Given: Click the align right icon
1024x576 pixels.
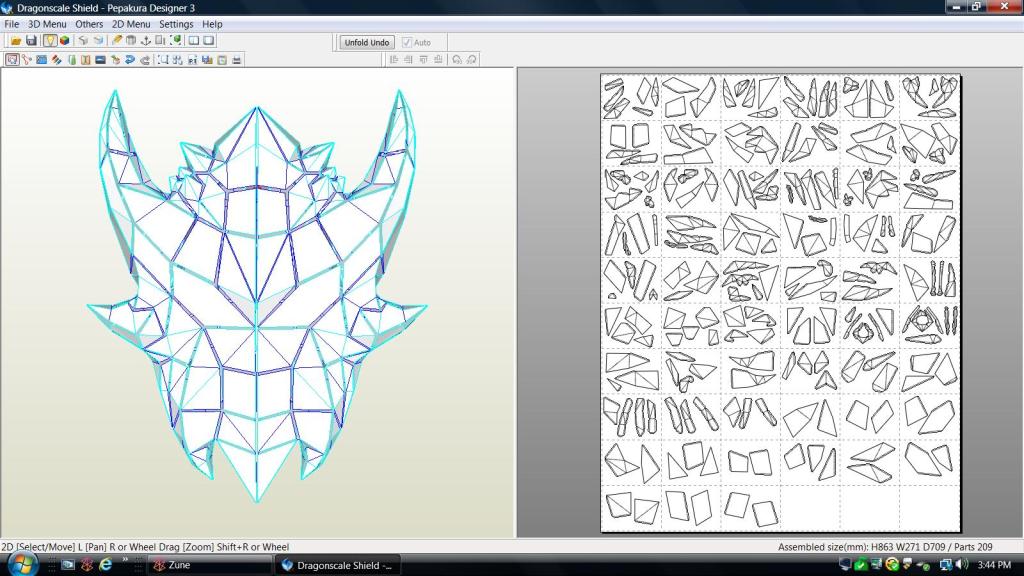Looking at the screenshot, I should click(x=408, y=59).
